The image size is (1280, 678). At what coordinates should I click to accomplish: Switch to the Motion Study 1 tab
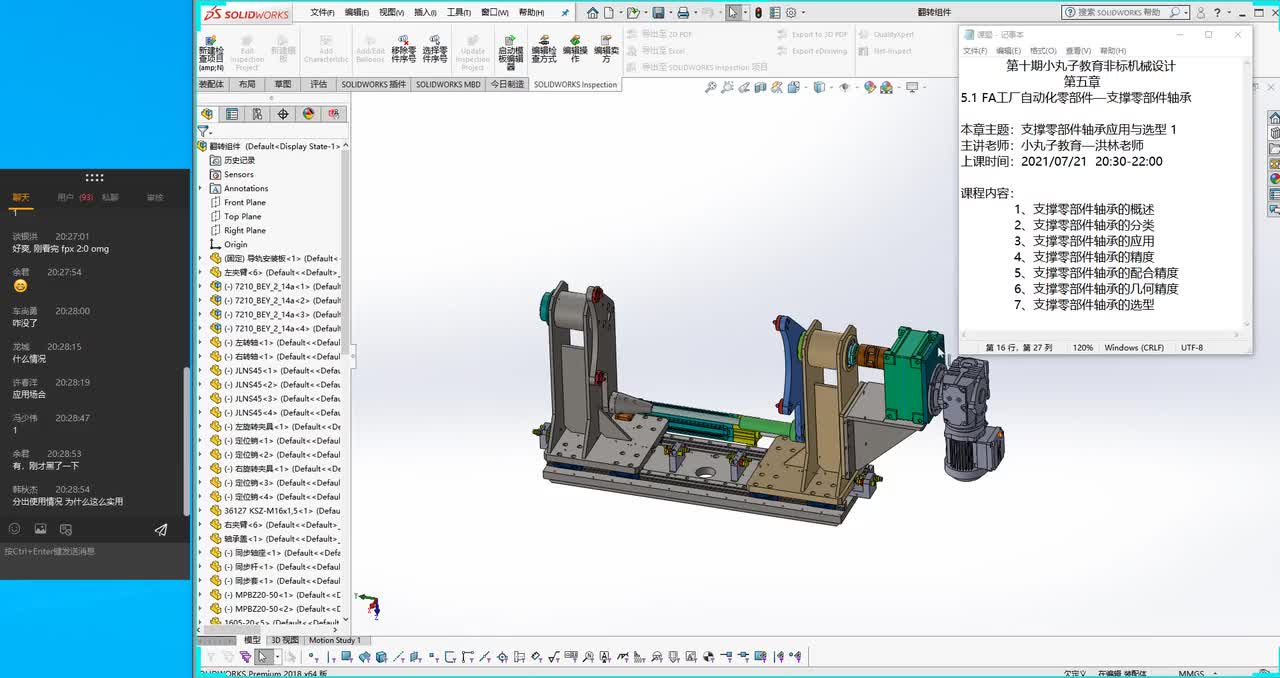335,640
